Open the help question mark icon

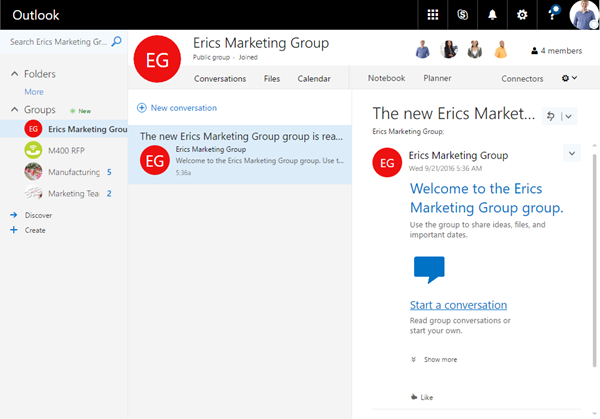click(552, 14)
